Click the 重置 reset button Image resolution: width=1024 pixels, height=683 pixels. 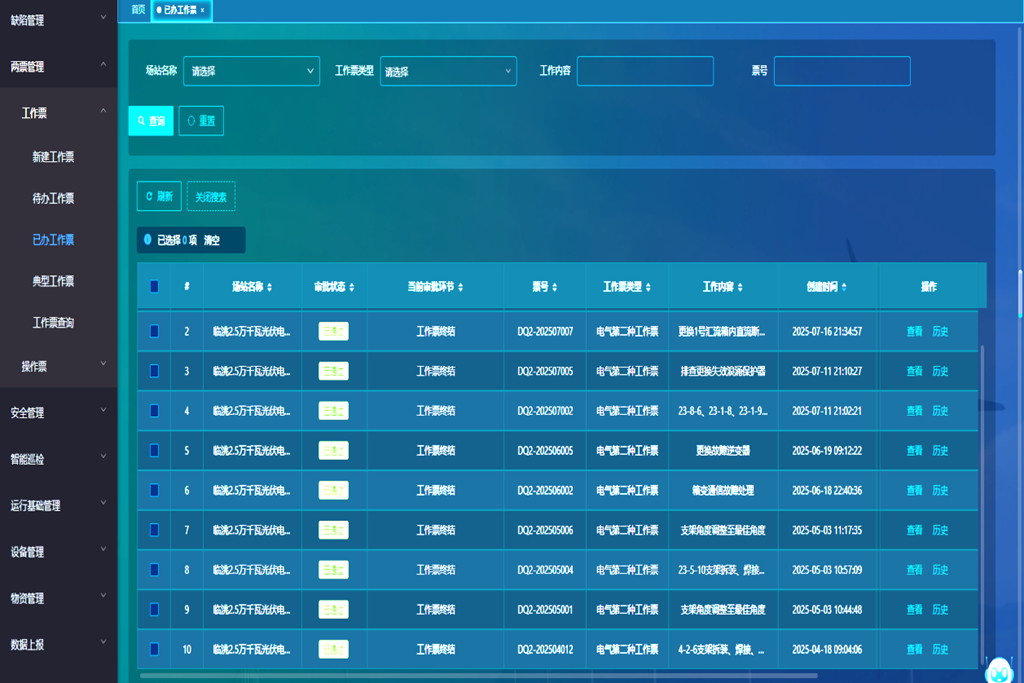coord(201,121)
